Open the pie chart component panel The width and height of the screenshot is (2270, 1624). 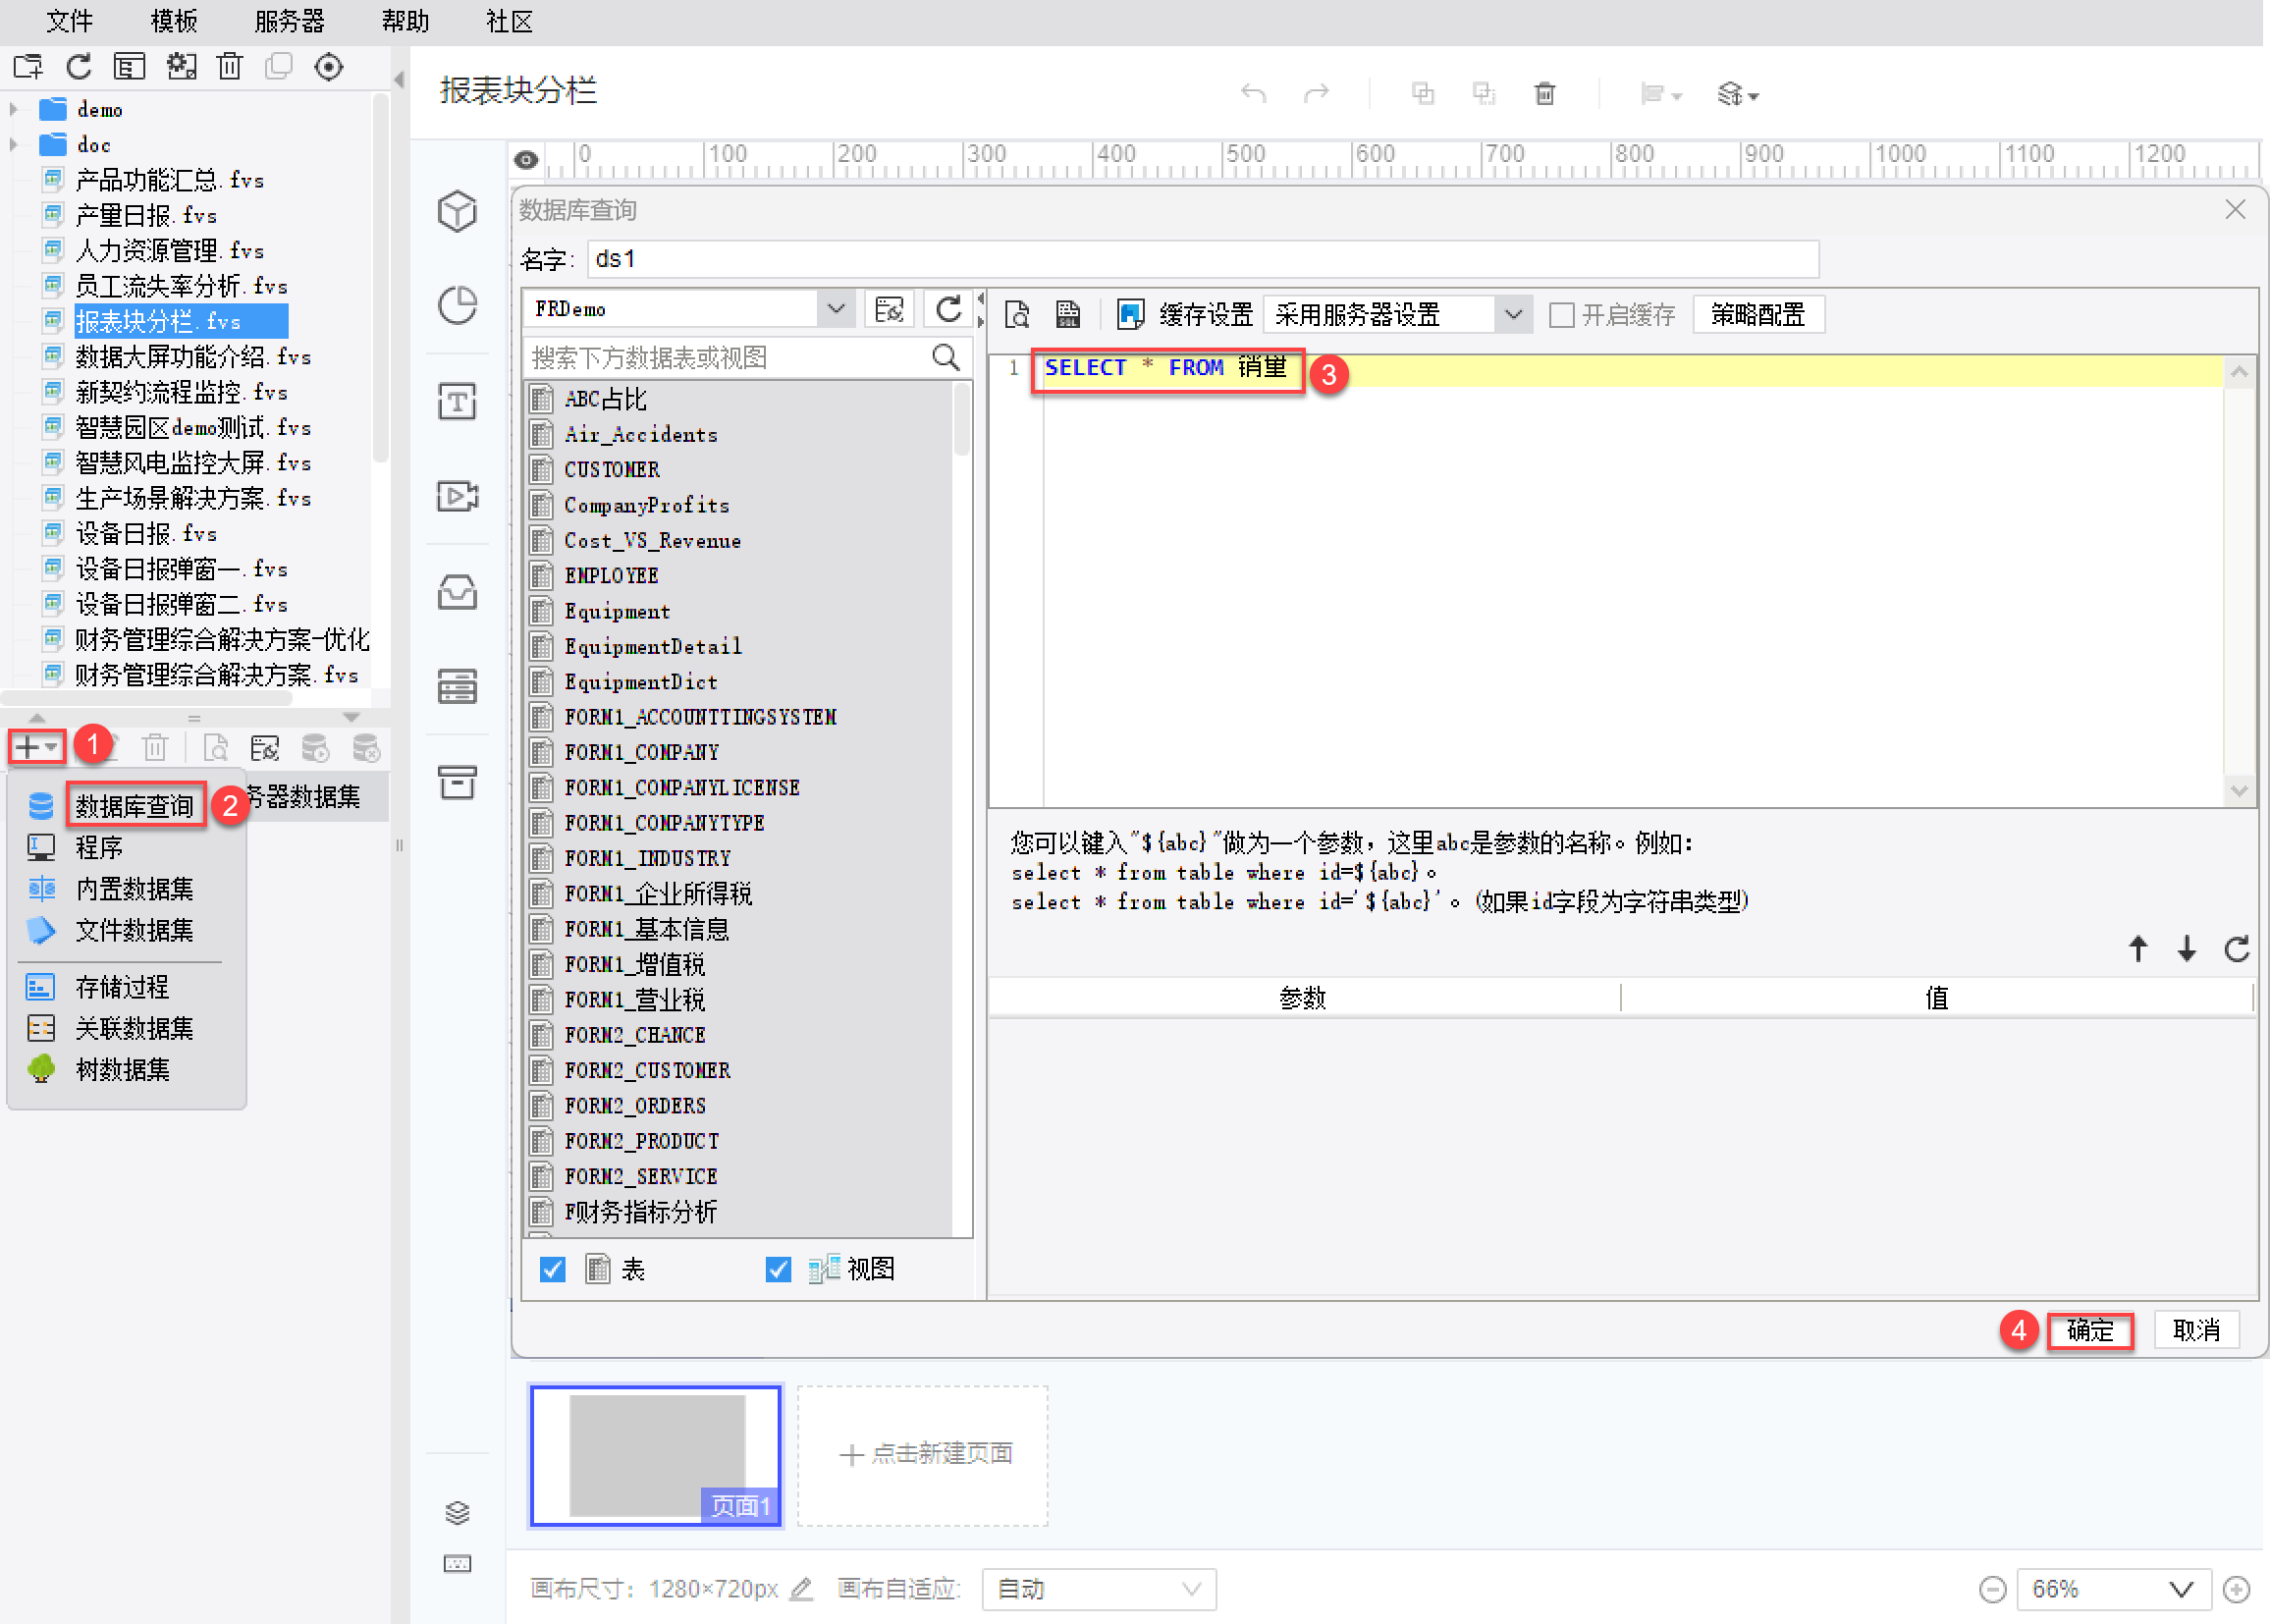457,305
